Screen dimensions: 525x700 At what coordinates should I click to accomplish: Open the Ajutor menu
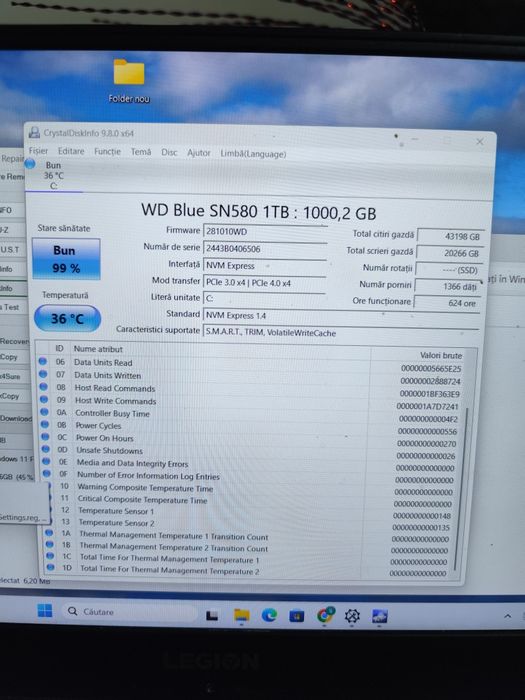click(199, 153)
